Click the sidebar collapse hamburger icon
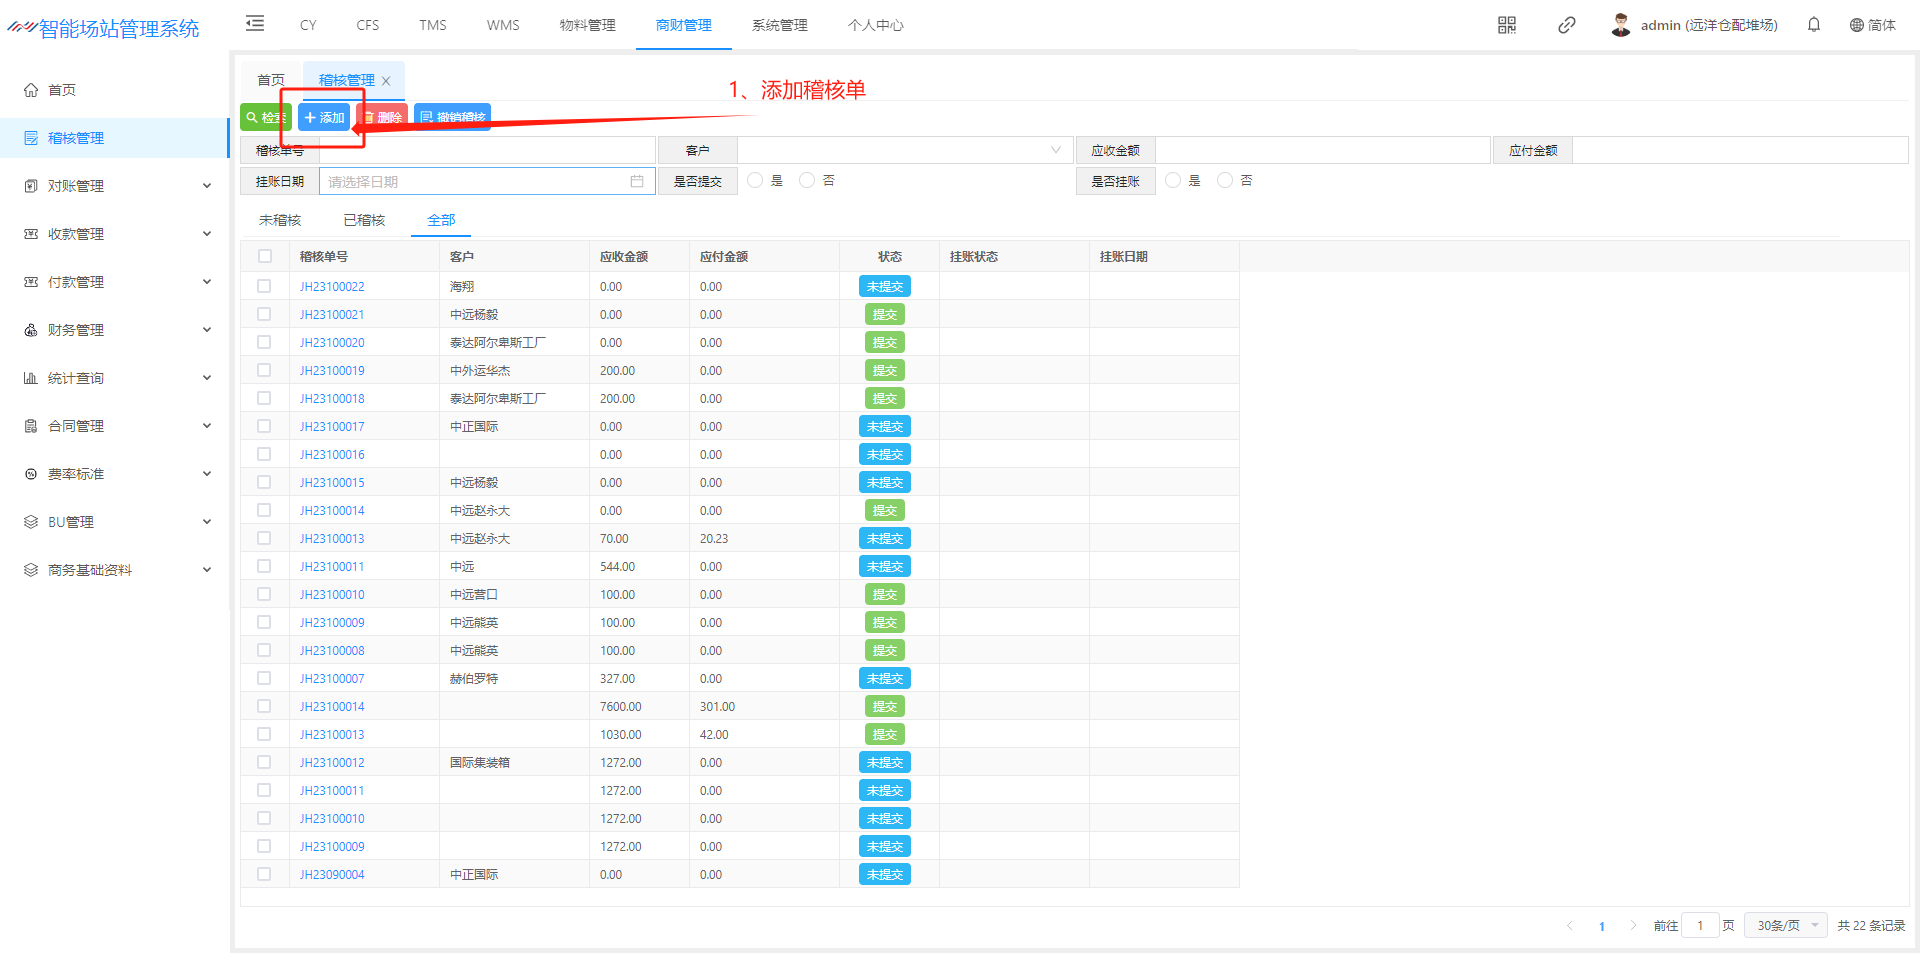The width and height of the screenshot is (1920, 953). [x=255, y=24]
